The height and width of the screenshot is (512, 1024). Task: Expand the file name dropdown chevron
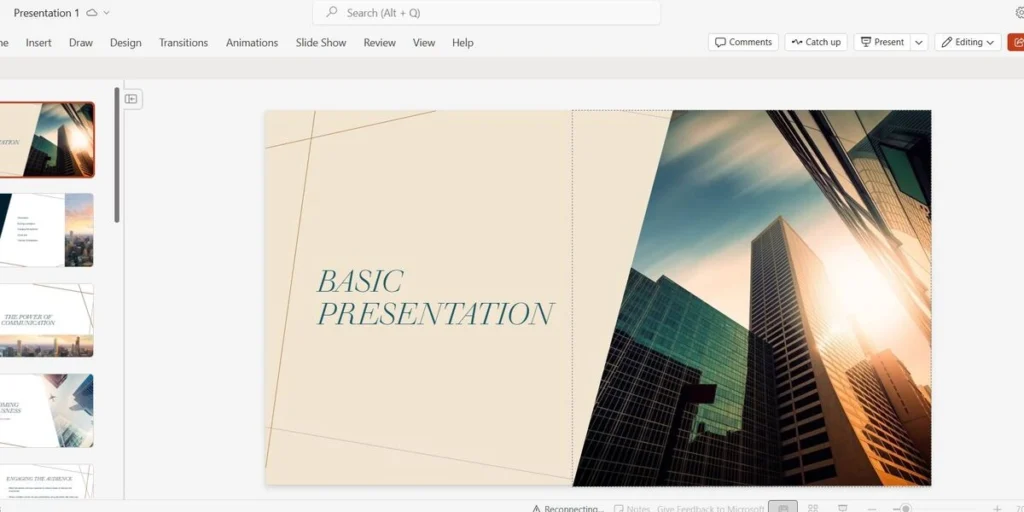click(106, 12)
